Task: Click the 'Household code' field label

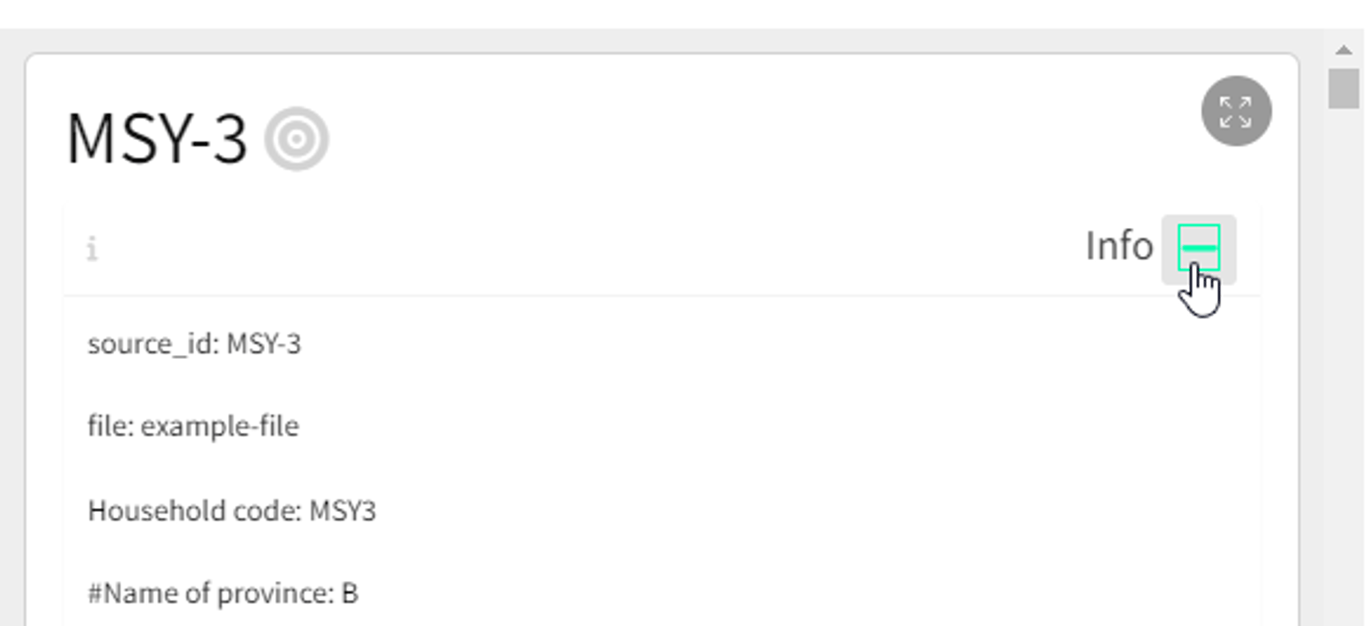Action: click(192, 511)
